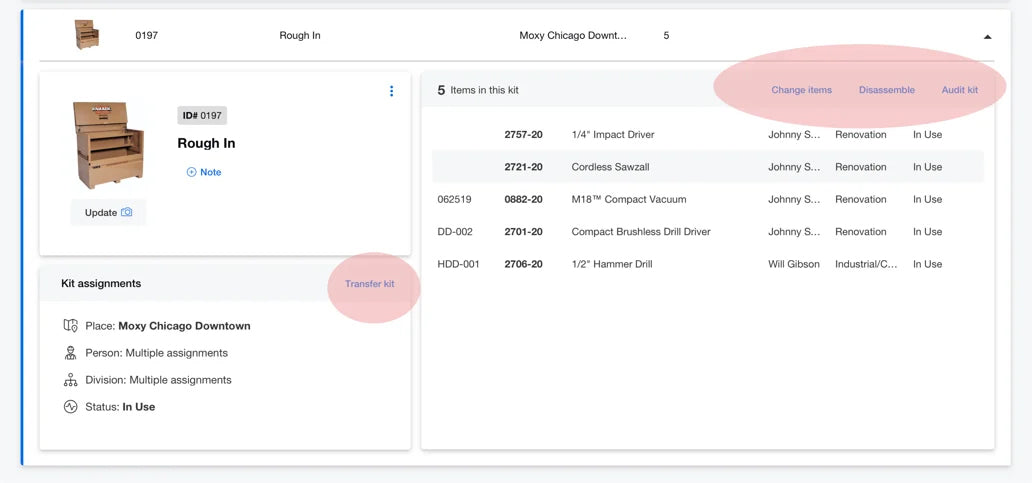Click the camera icon on Update
1032x483 pixels.
click(126, 213)
